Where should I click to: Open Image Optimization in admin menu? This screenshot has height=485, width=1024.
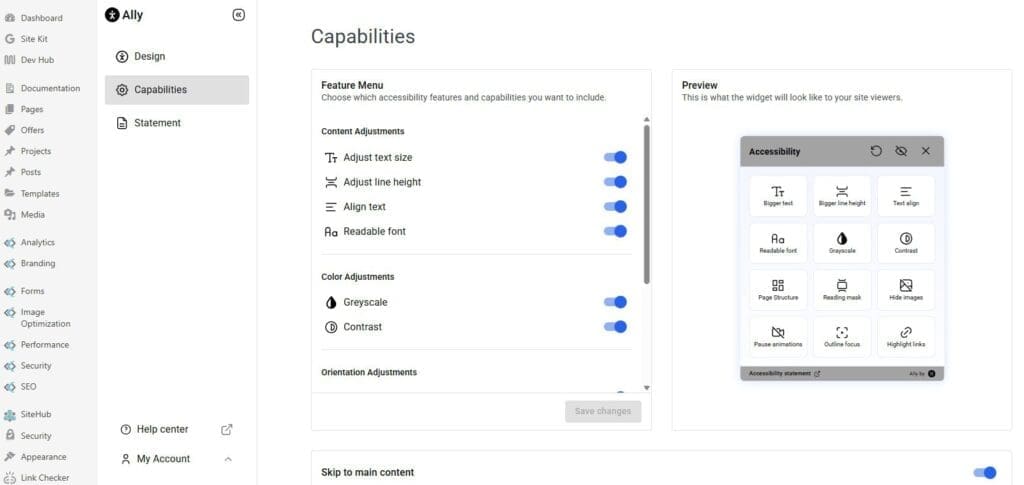48,318
